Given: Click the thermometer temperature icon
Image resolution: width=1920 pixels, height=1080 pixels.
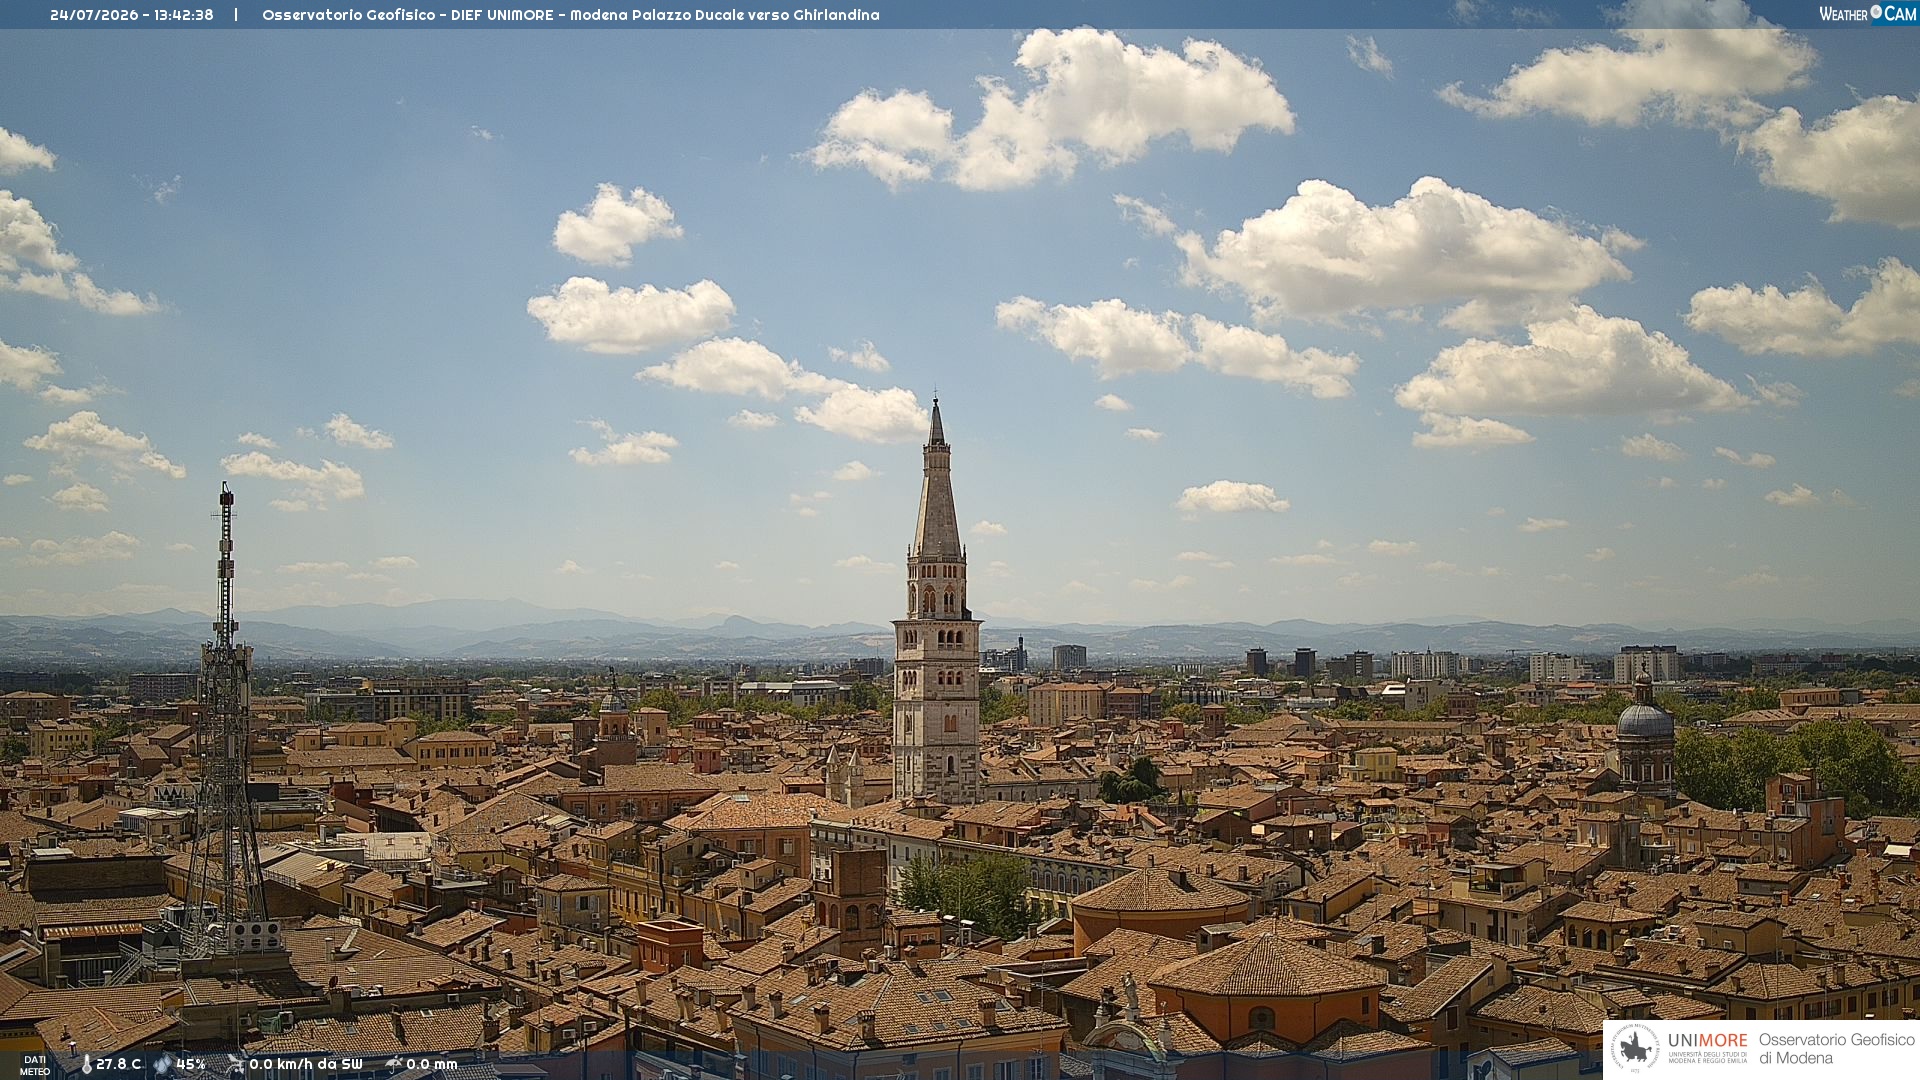Looking at the screenshot, I should [87, 1064].
